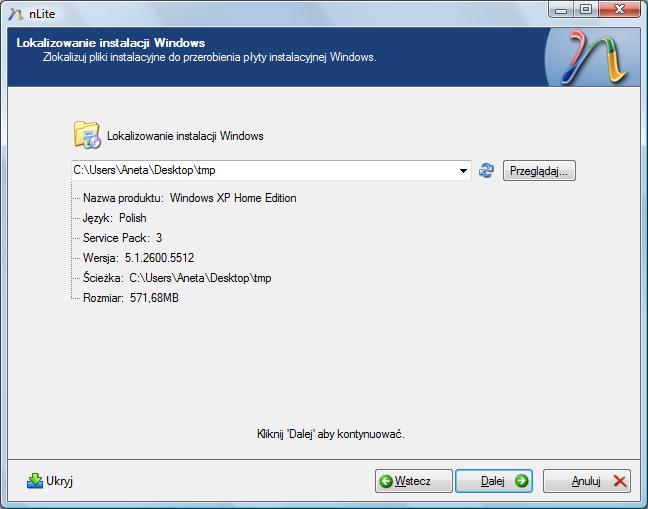Select the 'Ścieżka: C:\Users\Aneta\Desktop\tmp' row
Viewport: 648px width, 509px height.
tap(177, 278)
